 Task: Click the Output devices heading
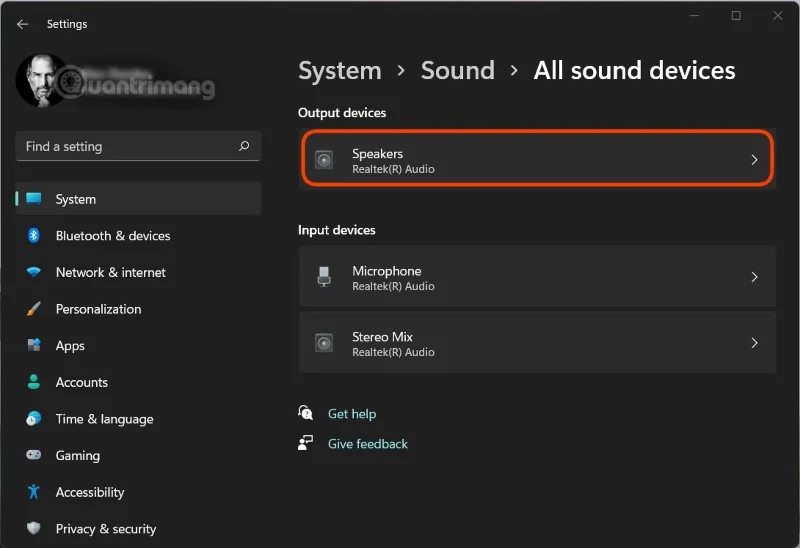342,113
